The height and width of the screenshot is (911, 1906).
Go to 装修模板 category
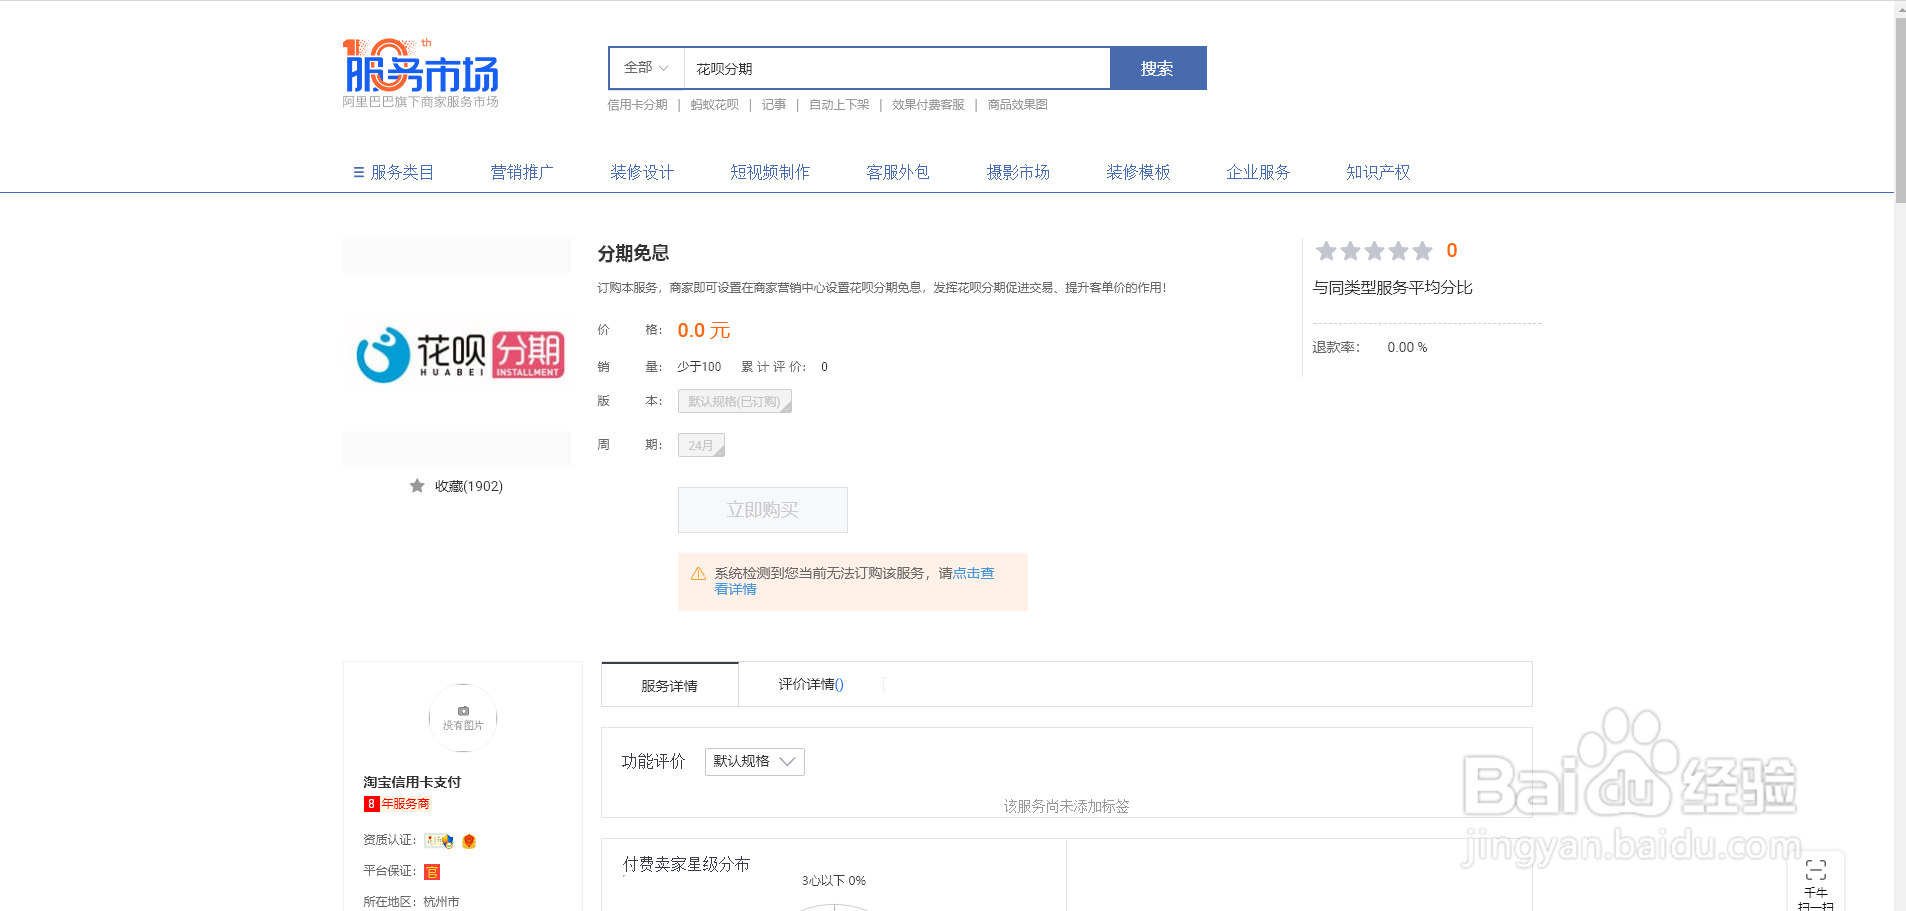1138,172
